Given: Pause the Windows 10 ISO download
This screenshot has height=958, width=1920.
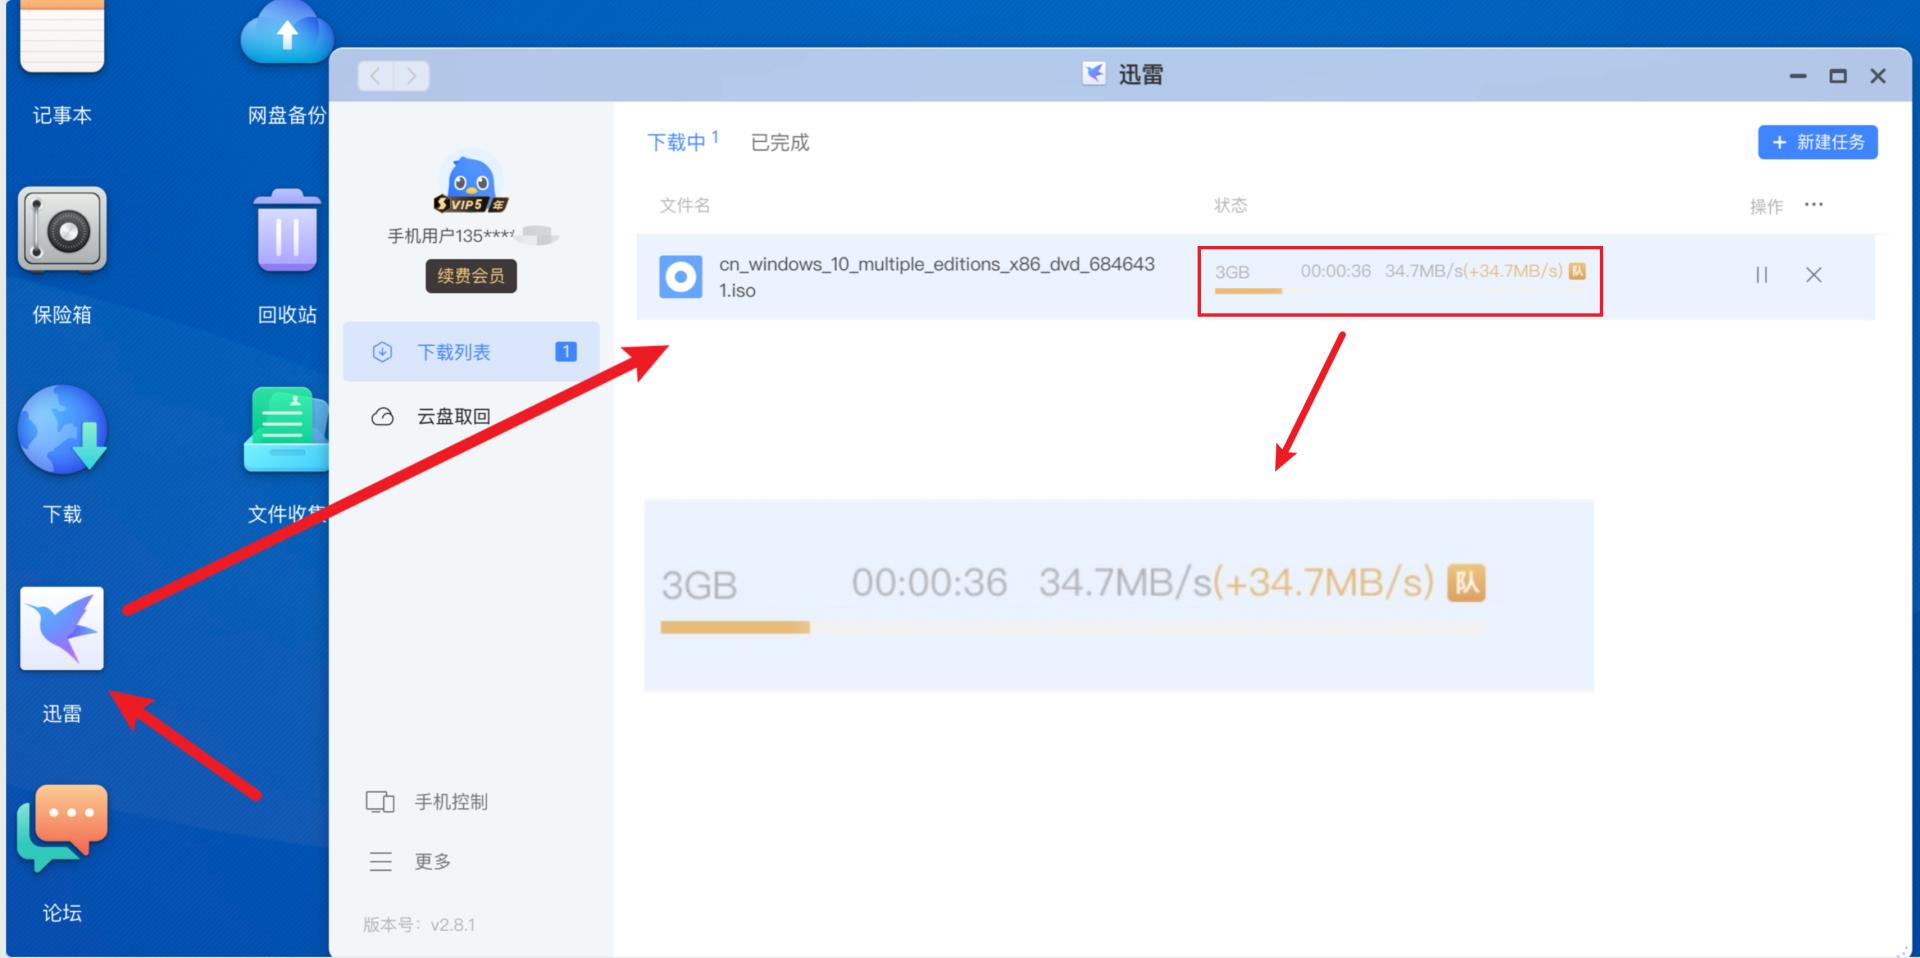Looking at the screenshot, I should point(1761,276).
